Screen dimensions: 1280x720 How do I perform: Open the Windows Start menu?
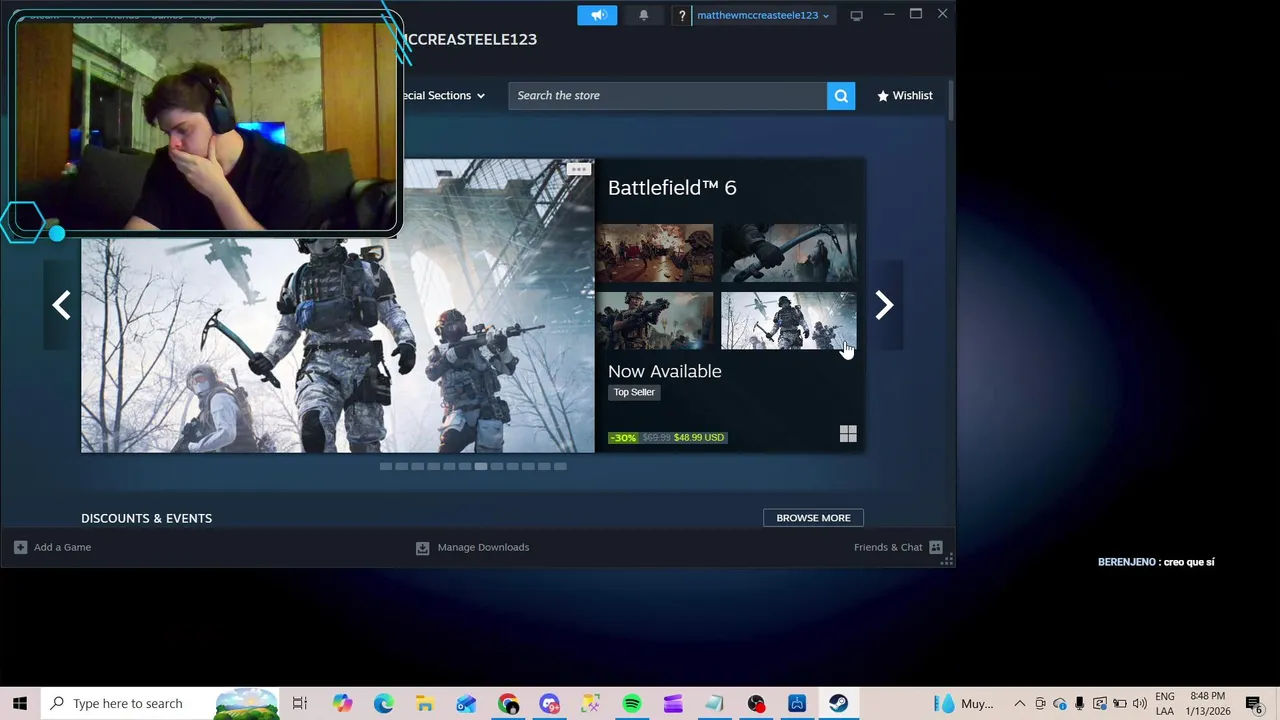point(20,703)
